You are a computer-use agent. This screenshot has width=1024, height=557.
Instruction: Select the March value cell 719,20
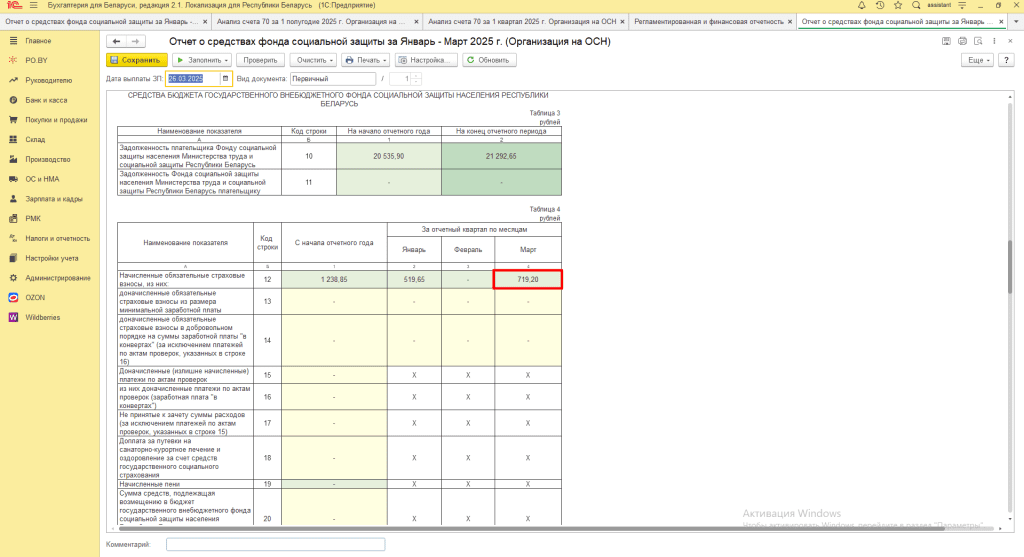[x=528, y=280]
